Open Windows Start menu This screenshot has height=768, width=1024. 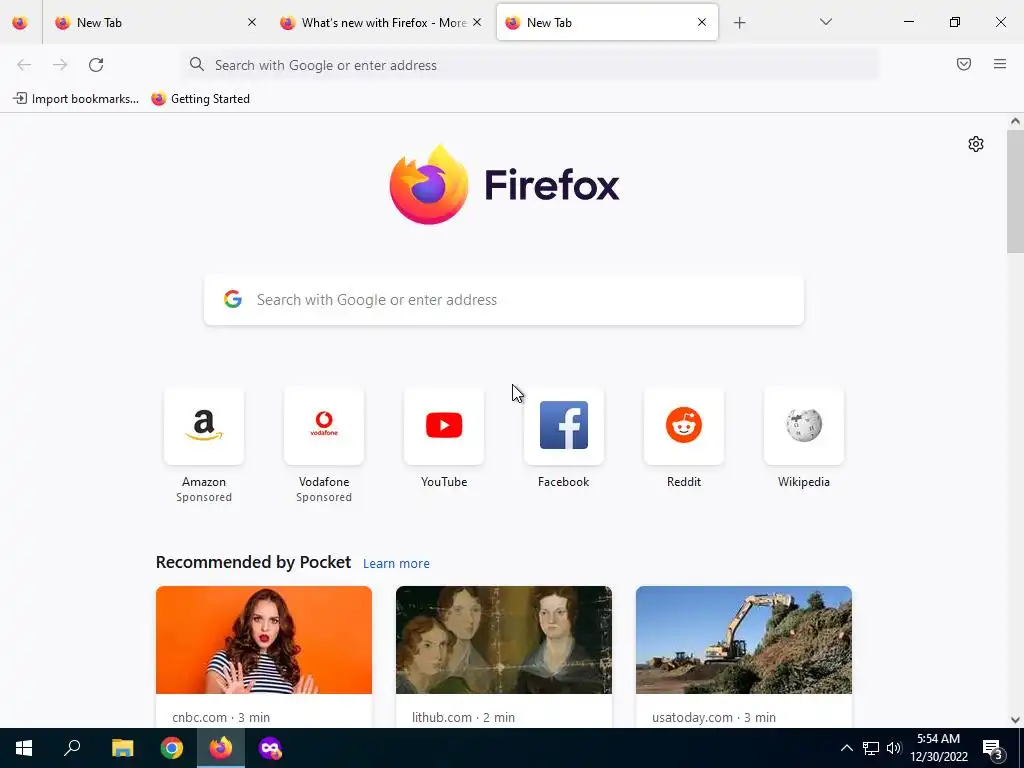[24, 748]
